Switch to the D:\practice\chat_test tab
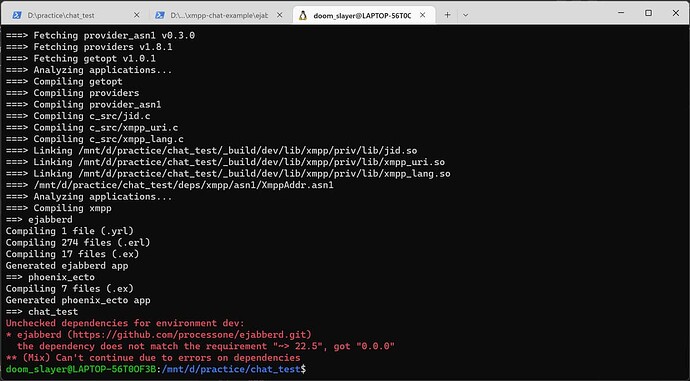 click(x=75, y=15)
